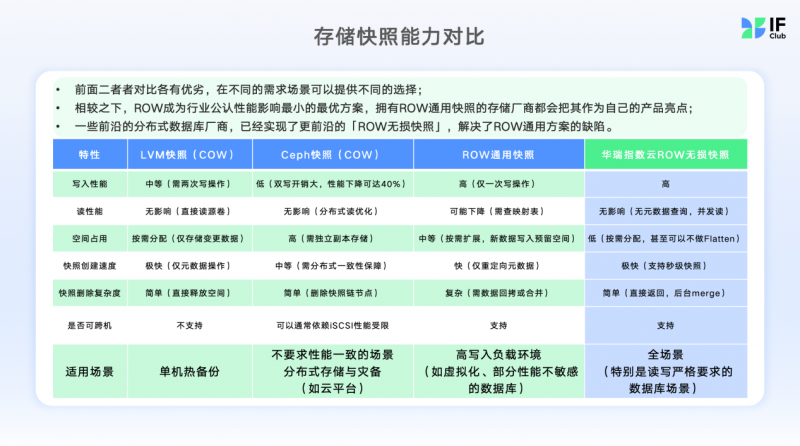Click 支持 in the 华瑞指数云 column

pyautogui.click(x=666, y=326)
